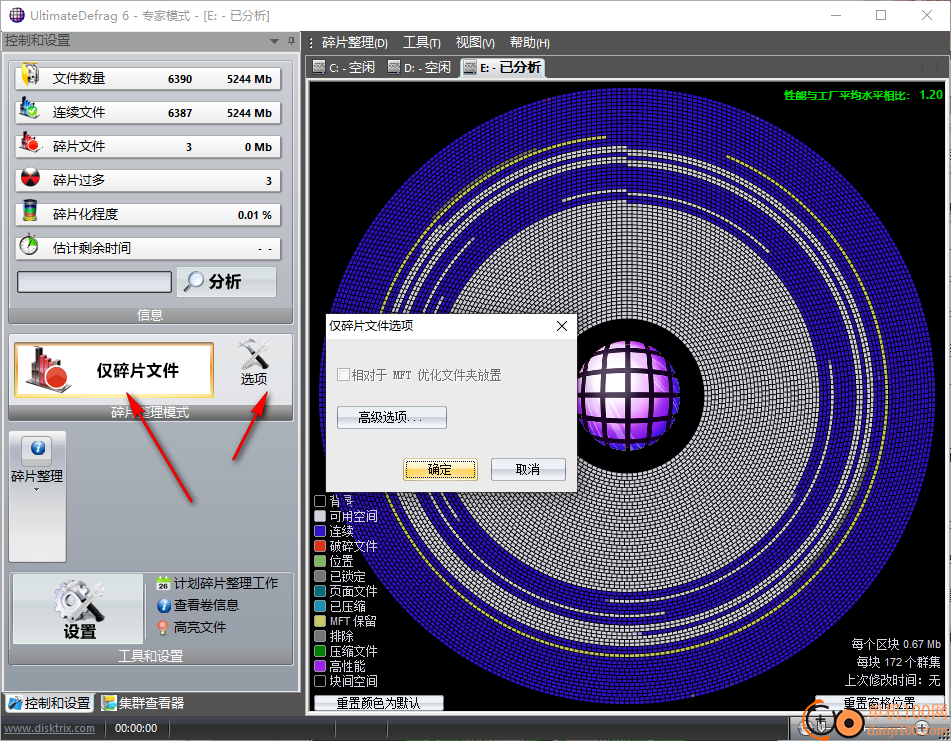
Task: Click the menu bar grip handle
Action: coord(311,42)
